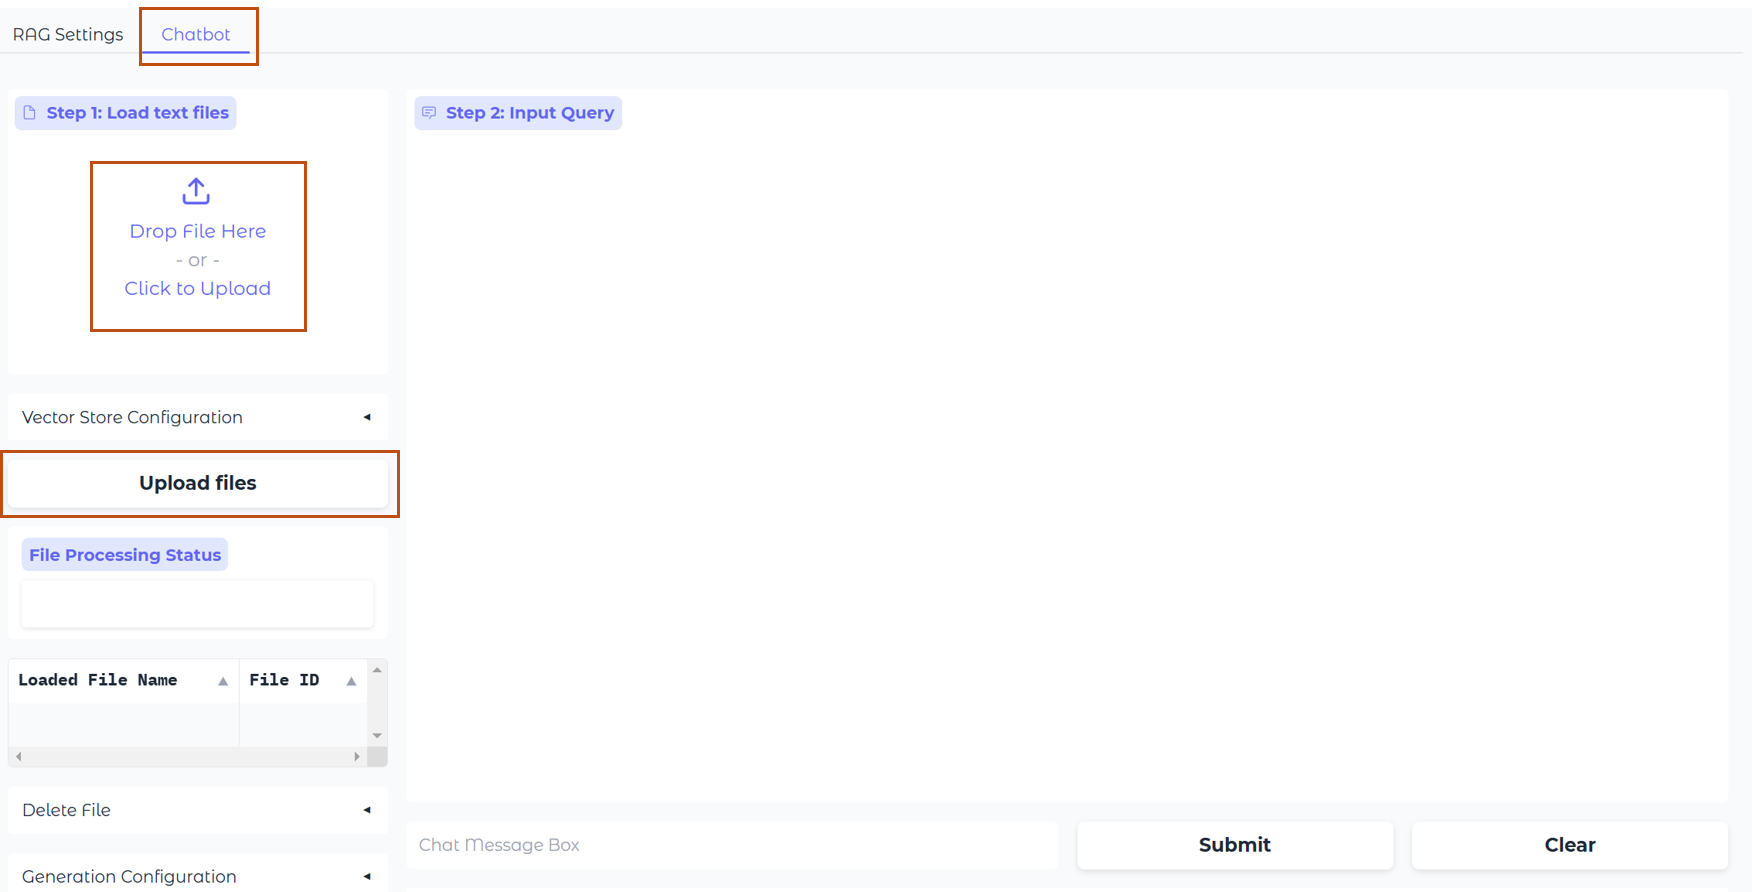Click the File Processing Status textbox
The width and height of the screenshot is (1752, 892).
[x=197, y=604]
